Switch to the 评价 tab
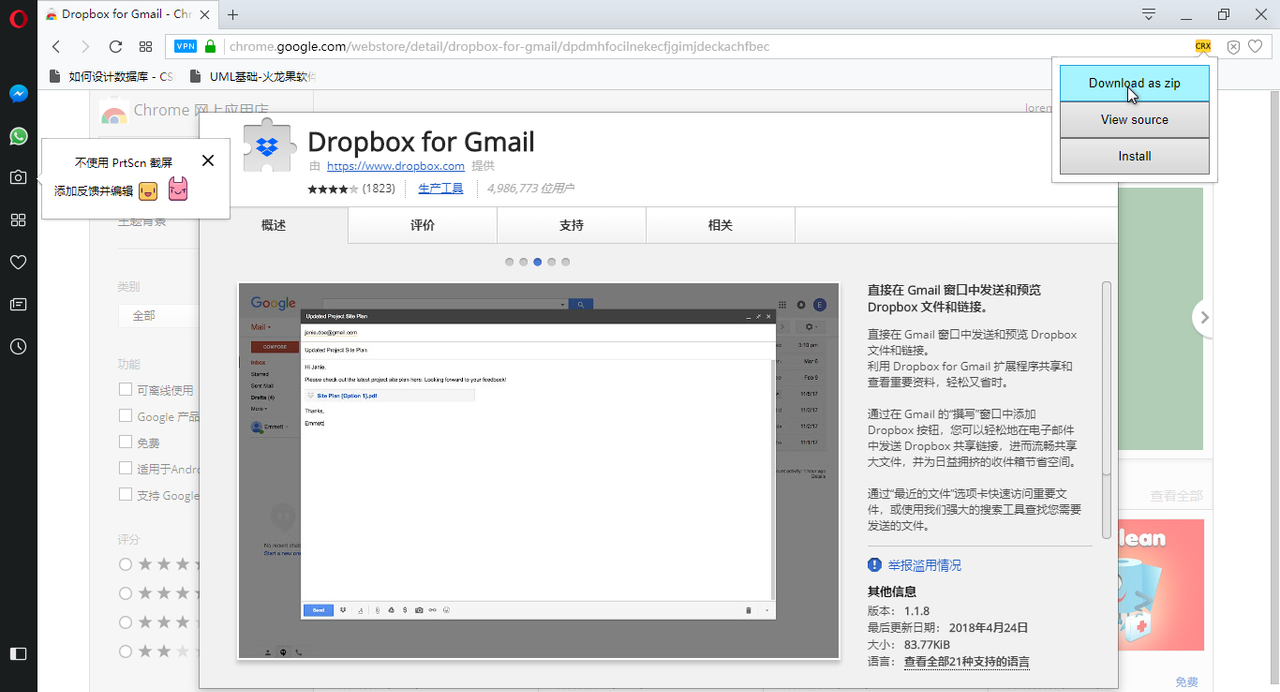 coord(423,225)
